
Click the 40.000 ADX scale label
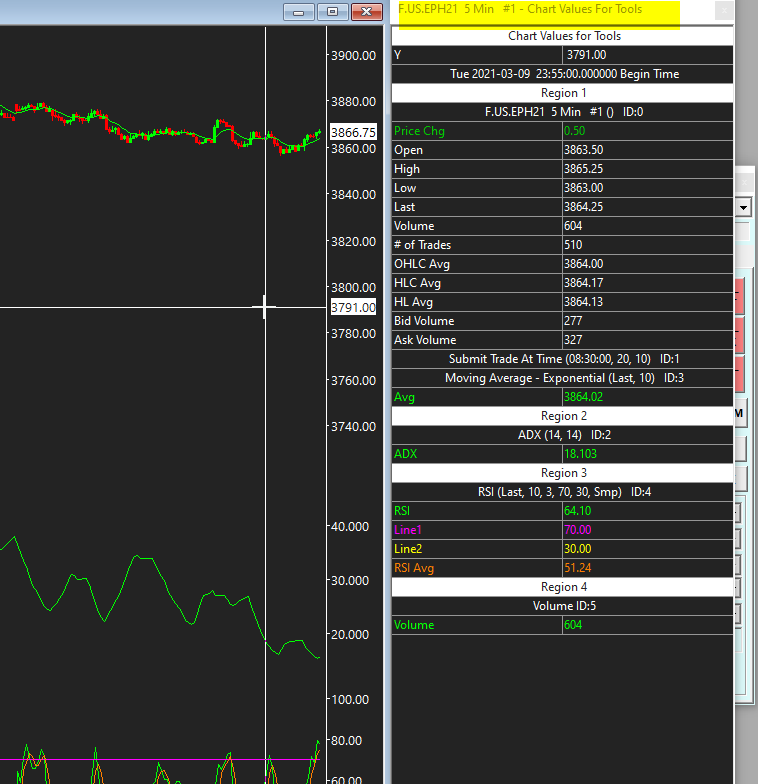[x=350, y=526]
